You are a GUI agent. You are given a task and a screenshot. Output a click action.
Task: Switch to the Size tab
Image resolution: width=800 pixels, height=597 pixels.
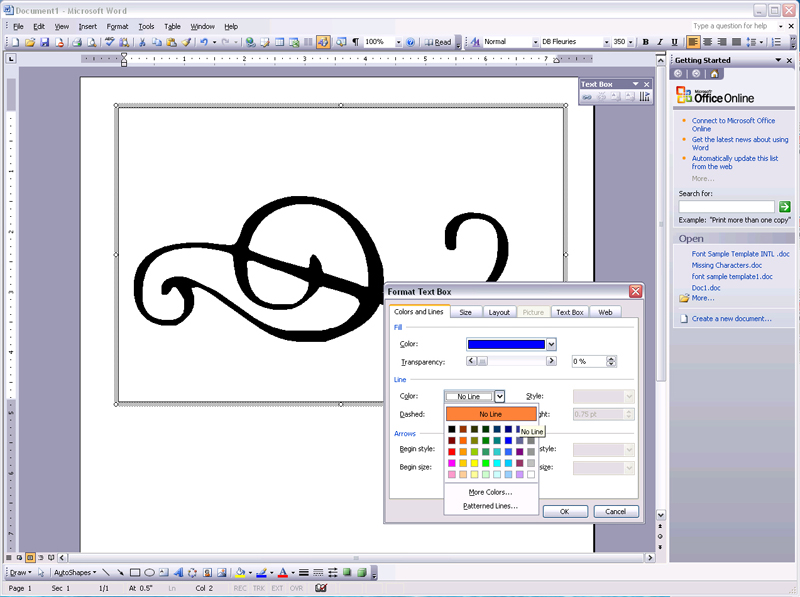[x=465, y=312]
